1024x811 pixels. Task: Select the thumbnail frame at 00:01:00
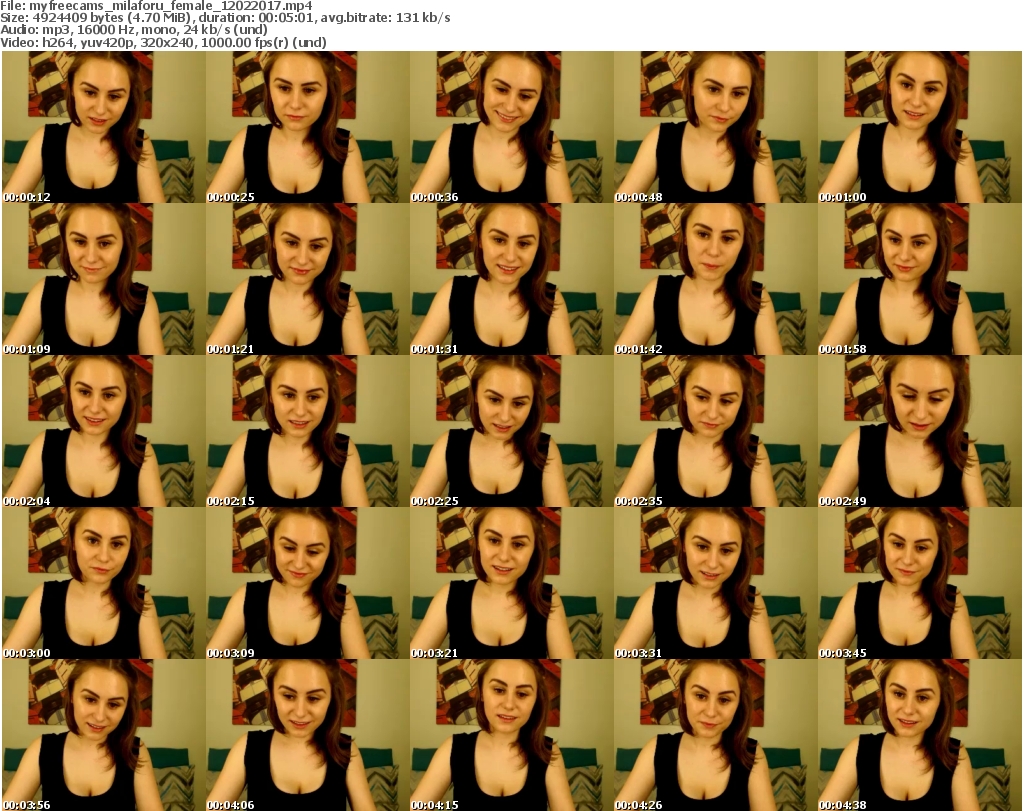(x=920, y=127)
